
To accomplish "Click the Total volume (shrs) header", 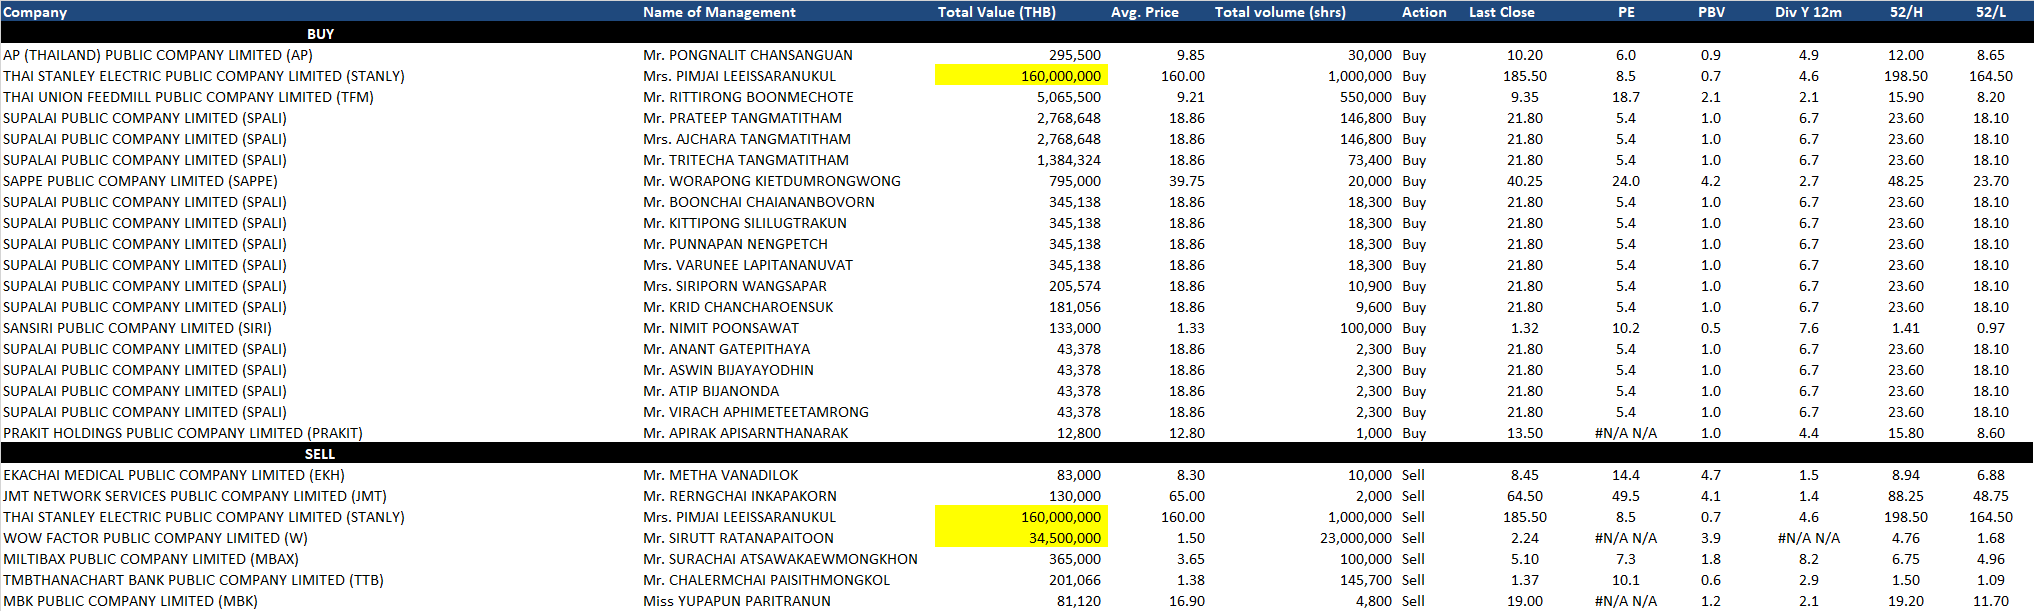I will (x=1279, y=12).
